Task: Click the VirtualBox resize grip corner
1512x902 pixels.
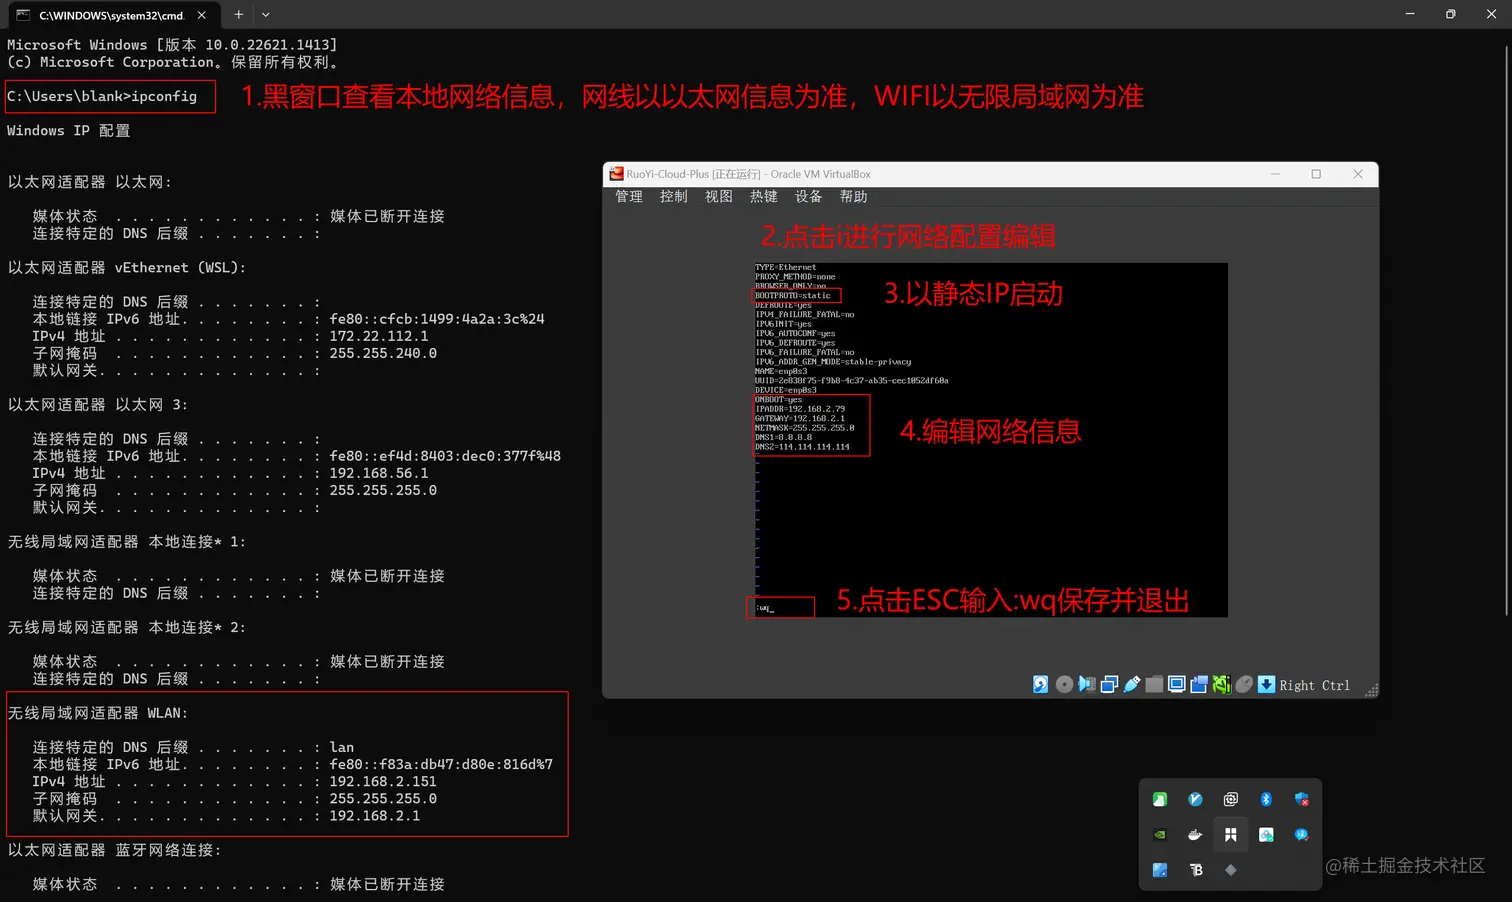Action: click(1371, 690)
